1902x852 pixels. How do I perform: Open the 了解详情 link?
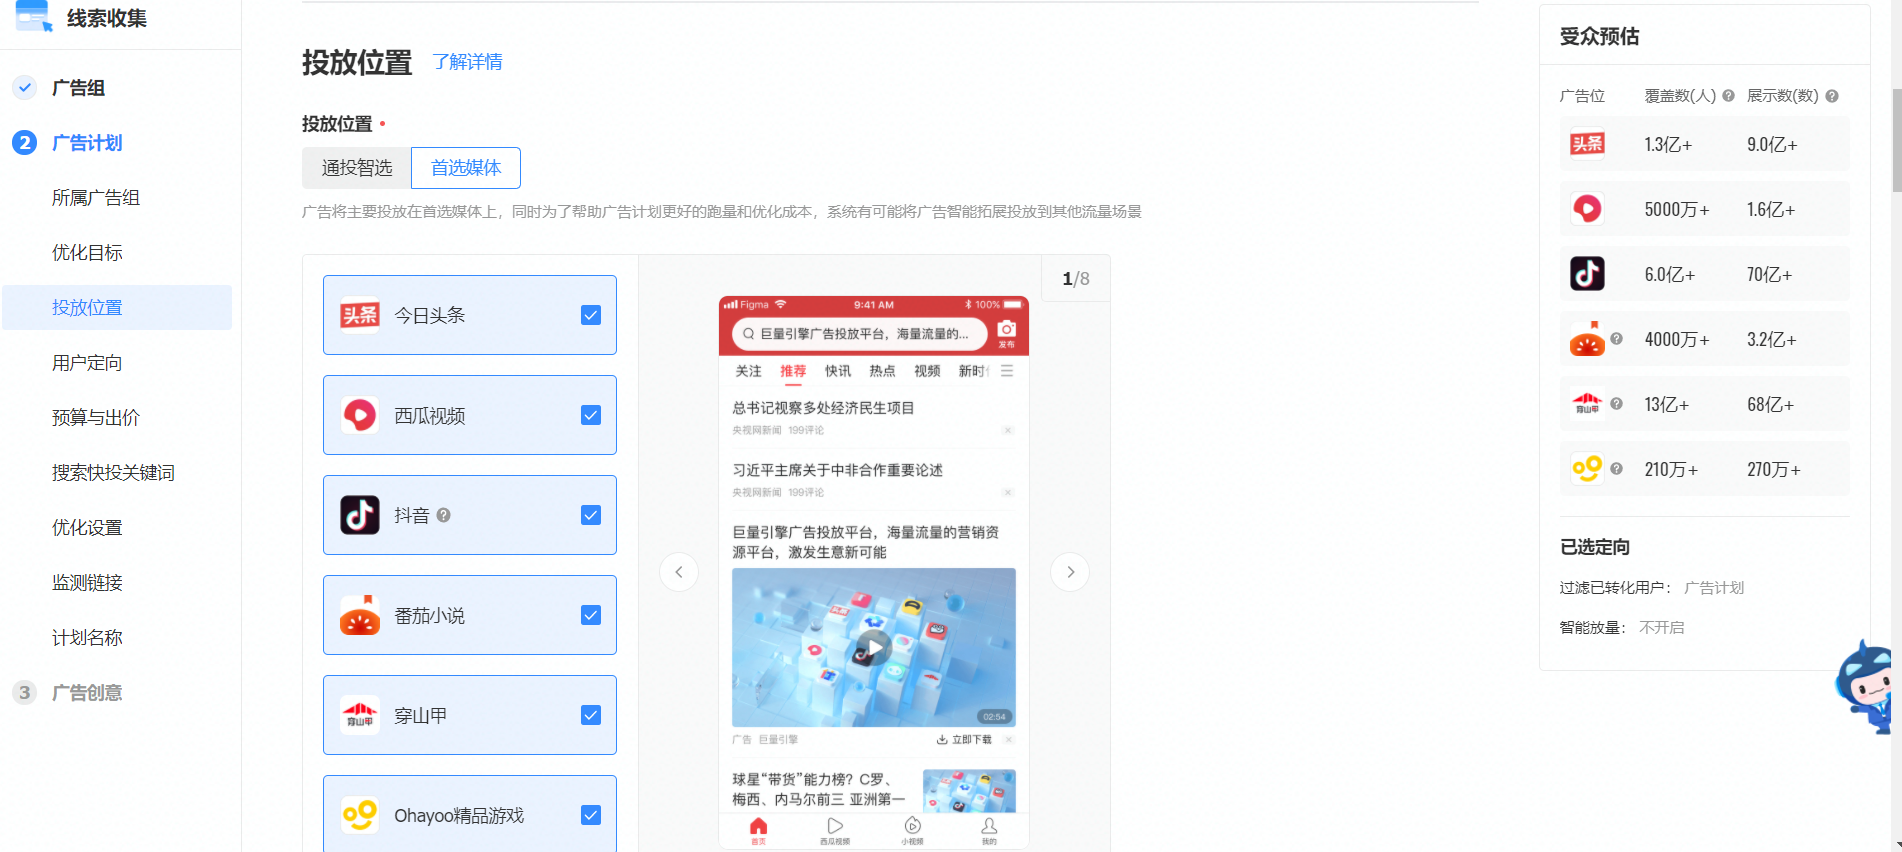[468, 62]
